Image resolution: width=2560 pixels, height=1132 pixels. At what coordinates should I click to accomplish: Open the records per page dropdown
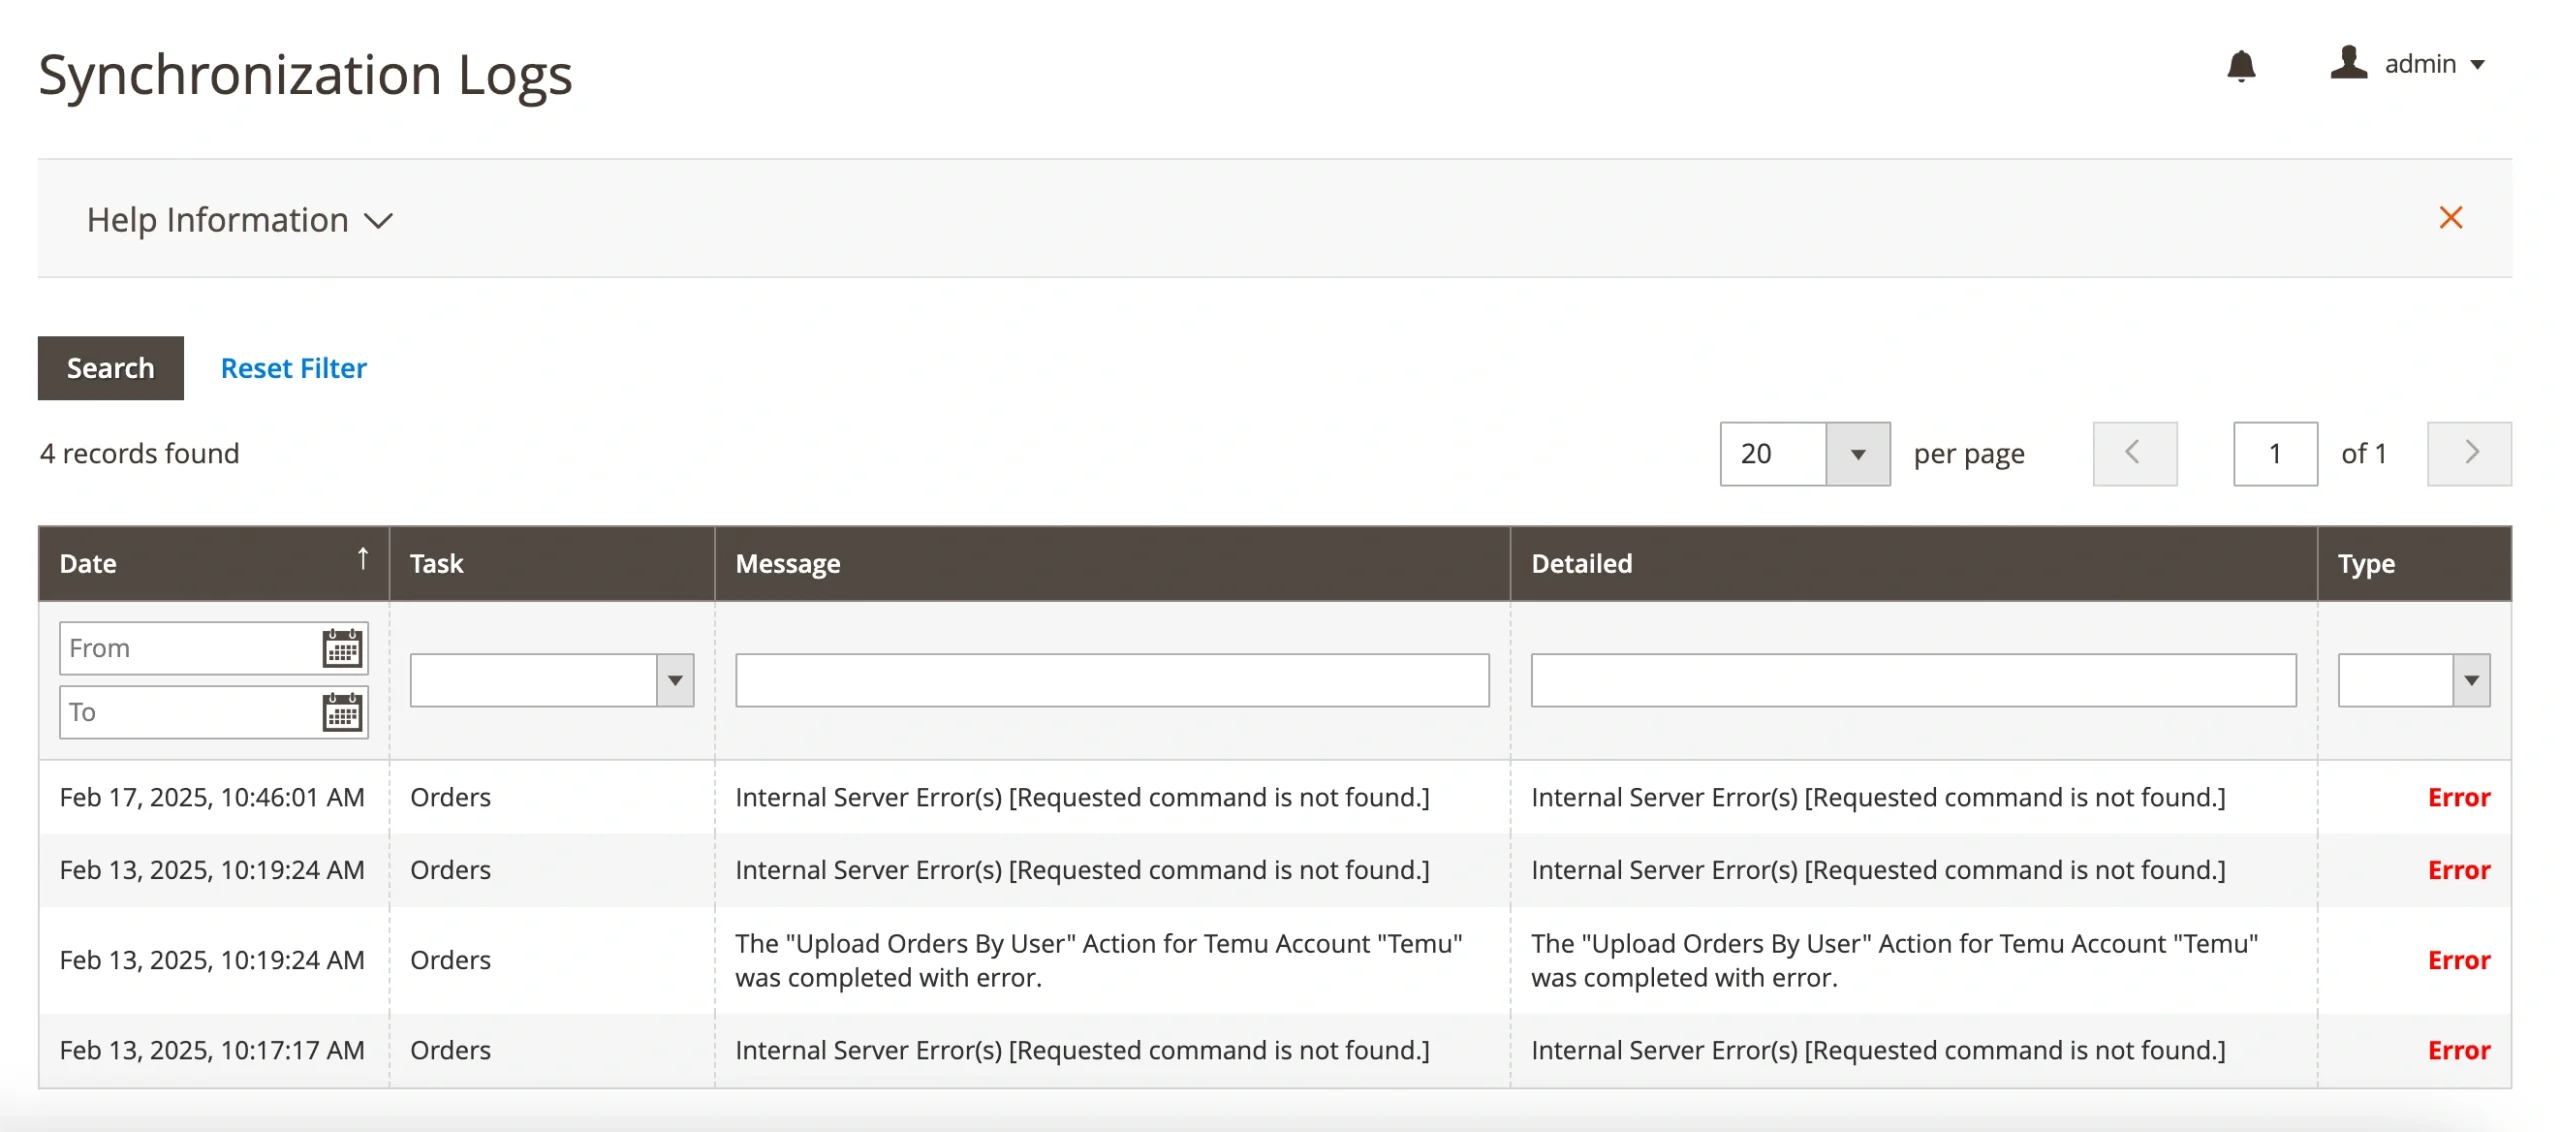(1857, 454)
